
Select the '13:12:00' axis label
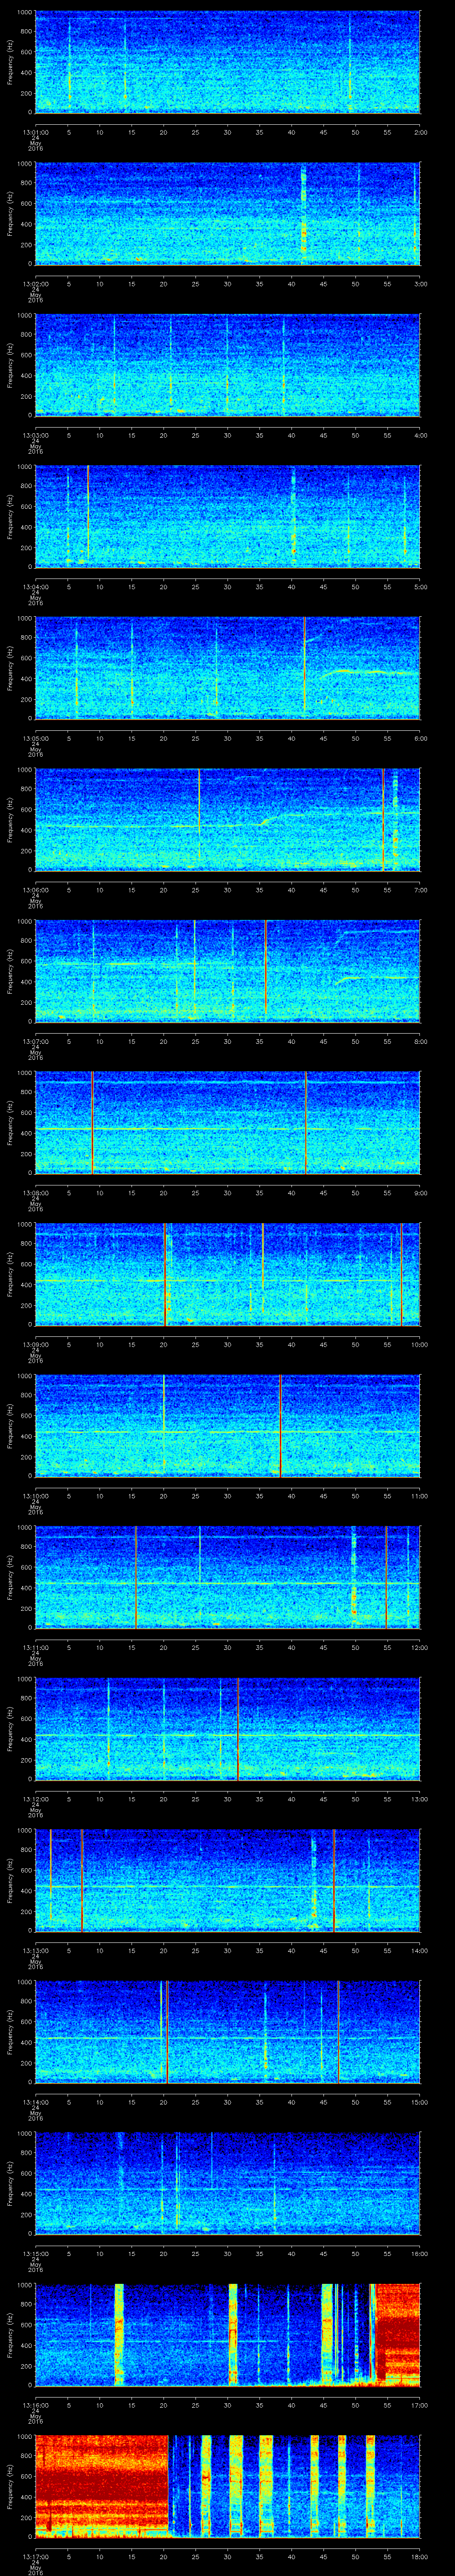tap(36, 1800)
